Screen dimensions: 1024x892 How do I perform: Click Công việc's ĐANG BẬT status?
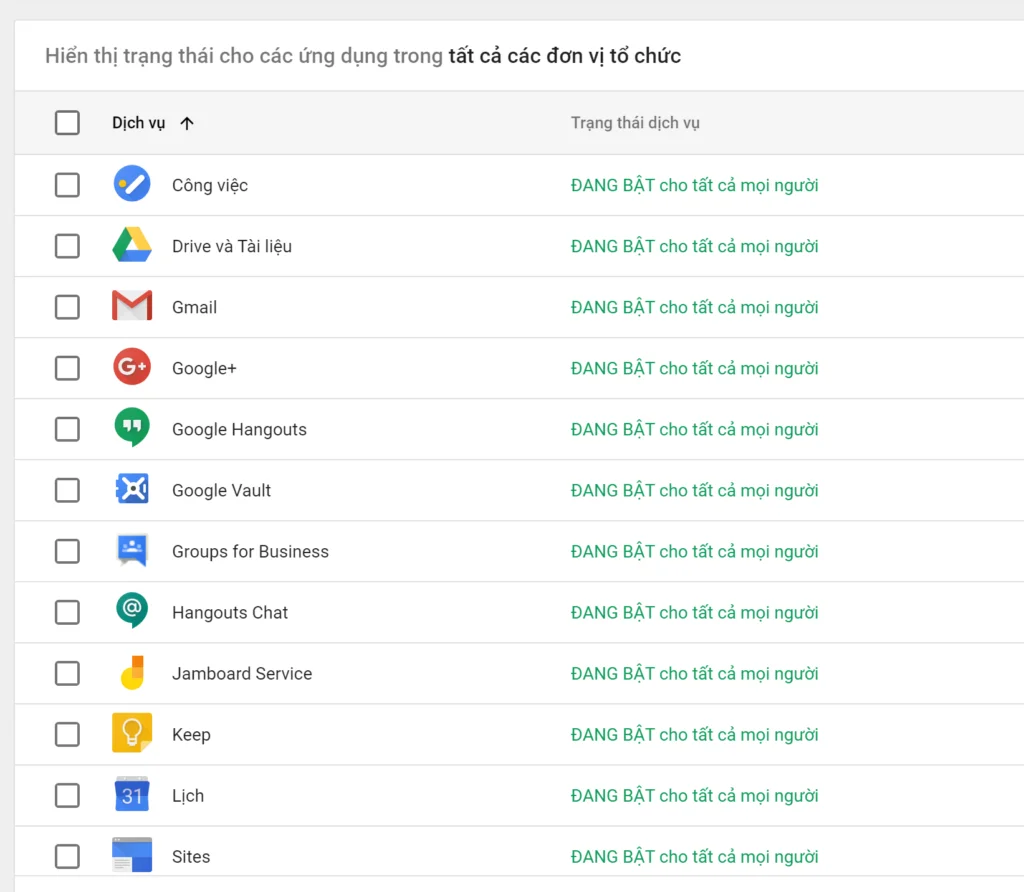(x=694, y=185)
